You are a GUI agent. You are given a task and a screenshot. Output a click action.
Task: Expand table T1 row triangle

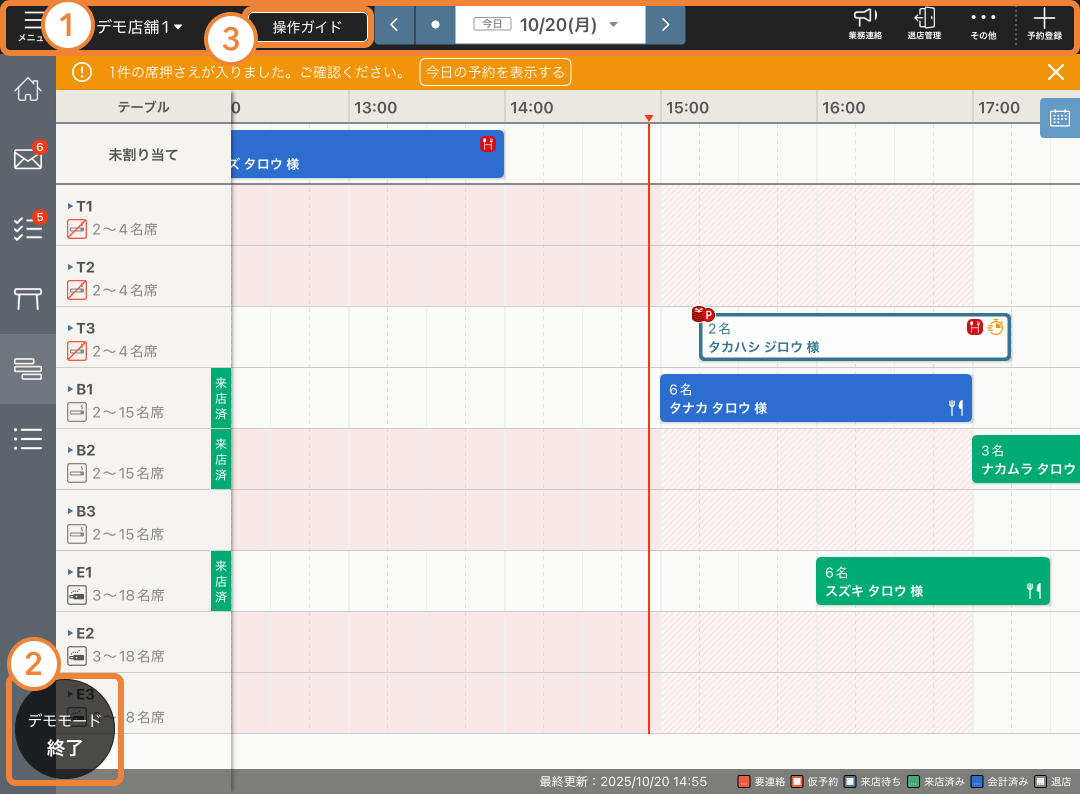(x=71, y=206)
